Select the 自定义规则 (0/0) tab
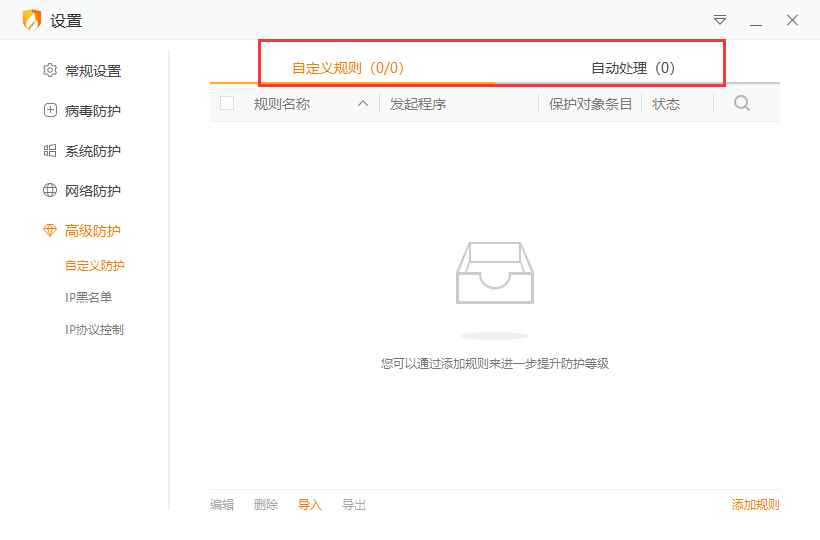This screenshot has height=540, width=820. click(x=348, y=68)
